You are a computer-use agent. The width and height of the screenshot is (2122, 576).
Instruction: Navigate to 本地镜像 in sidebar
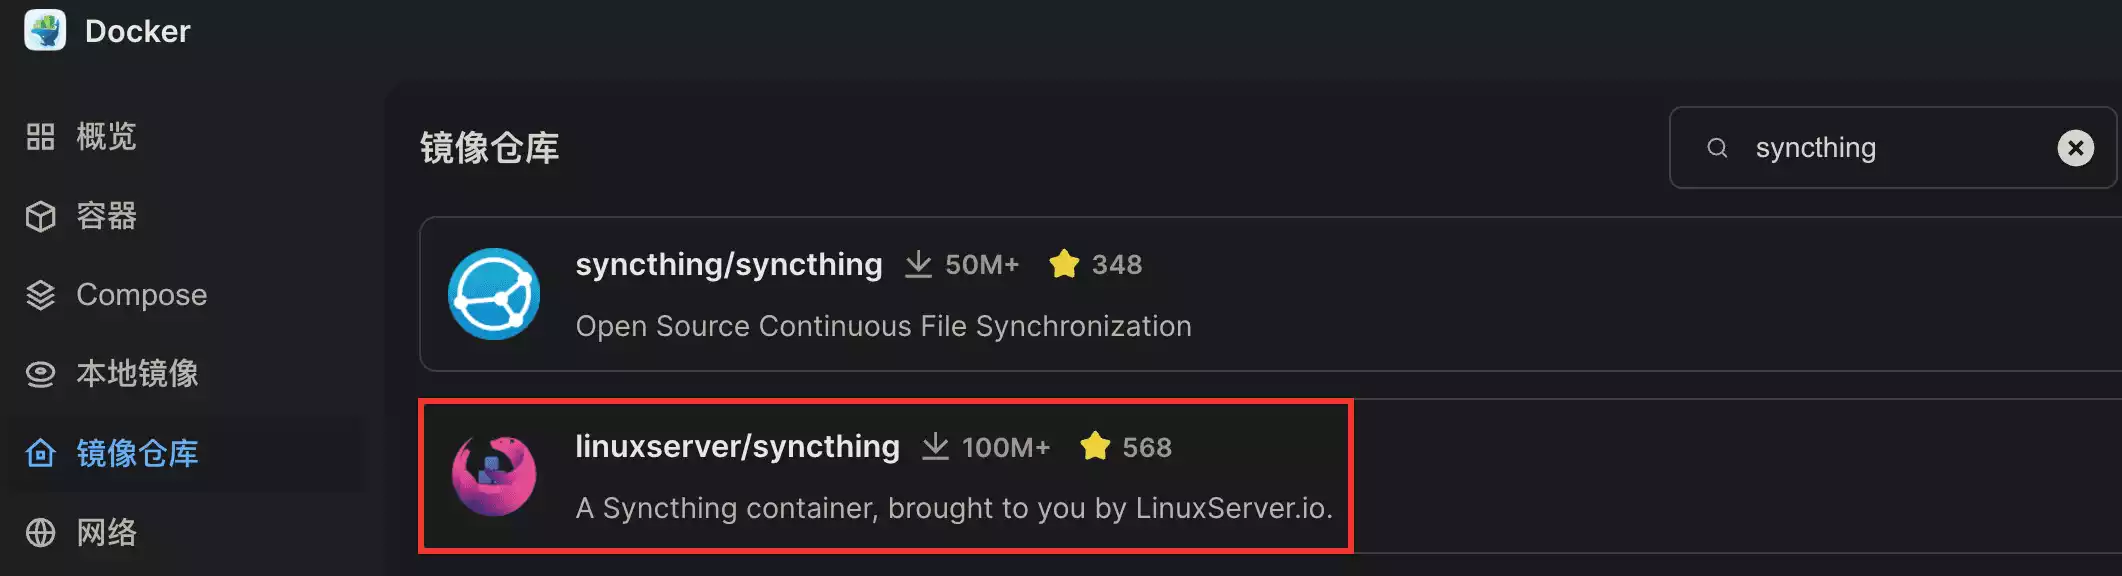(137, 374)
